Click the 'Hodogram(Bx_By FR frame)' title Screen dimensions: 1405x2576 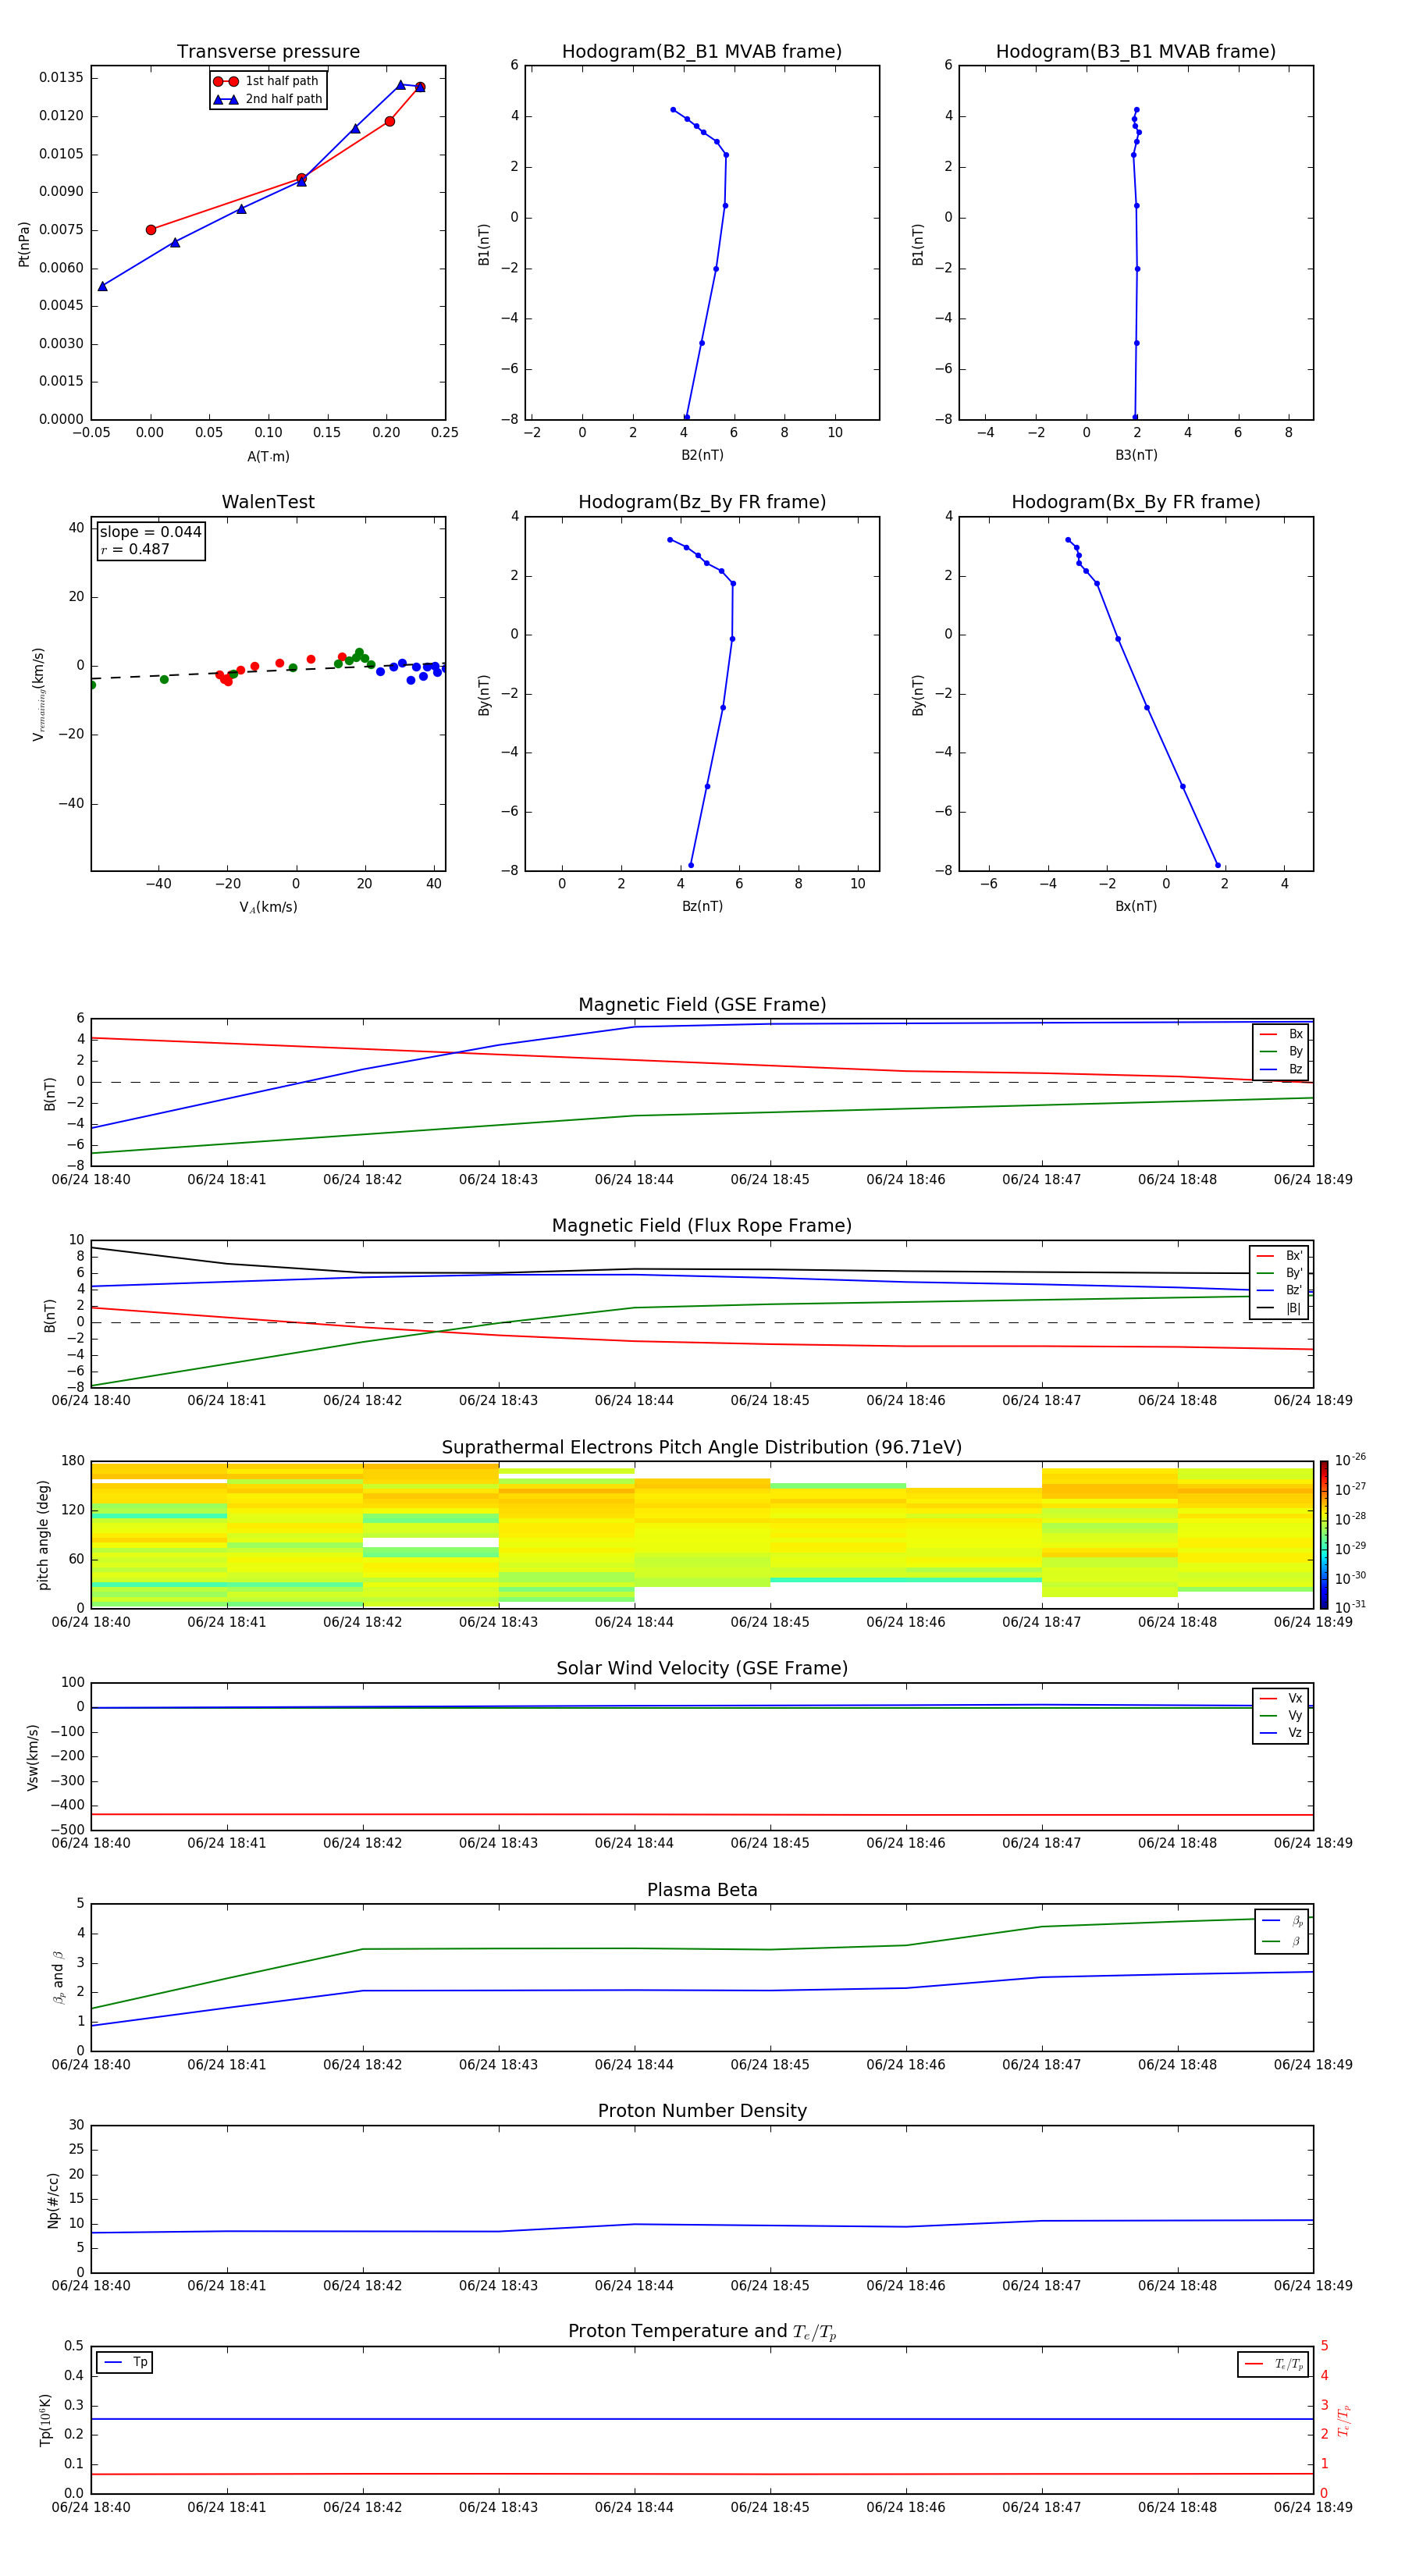[x=1136, y=502]
